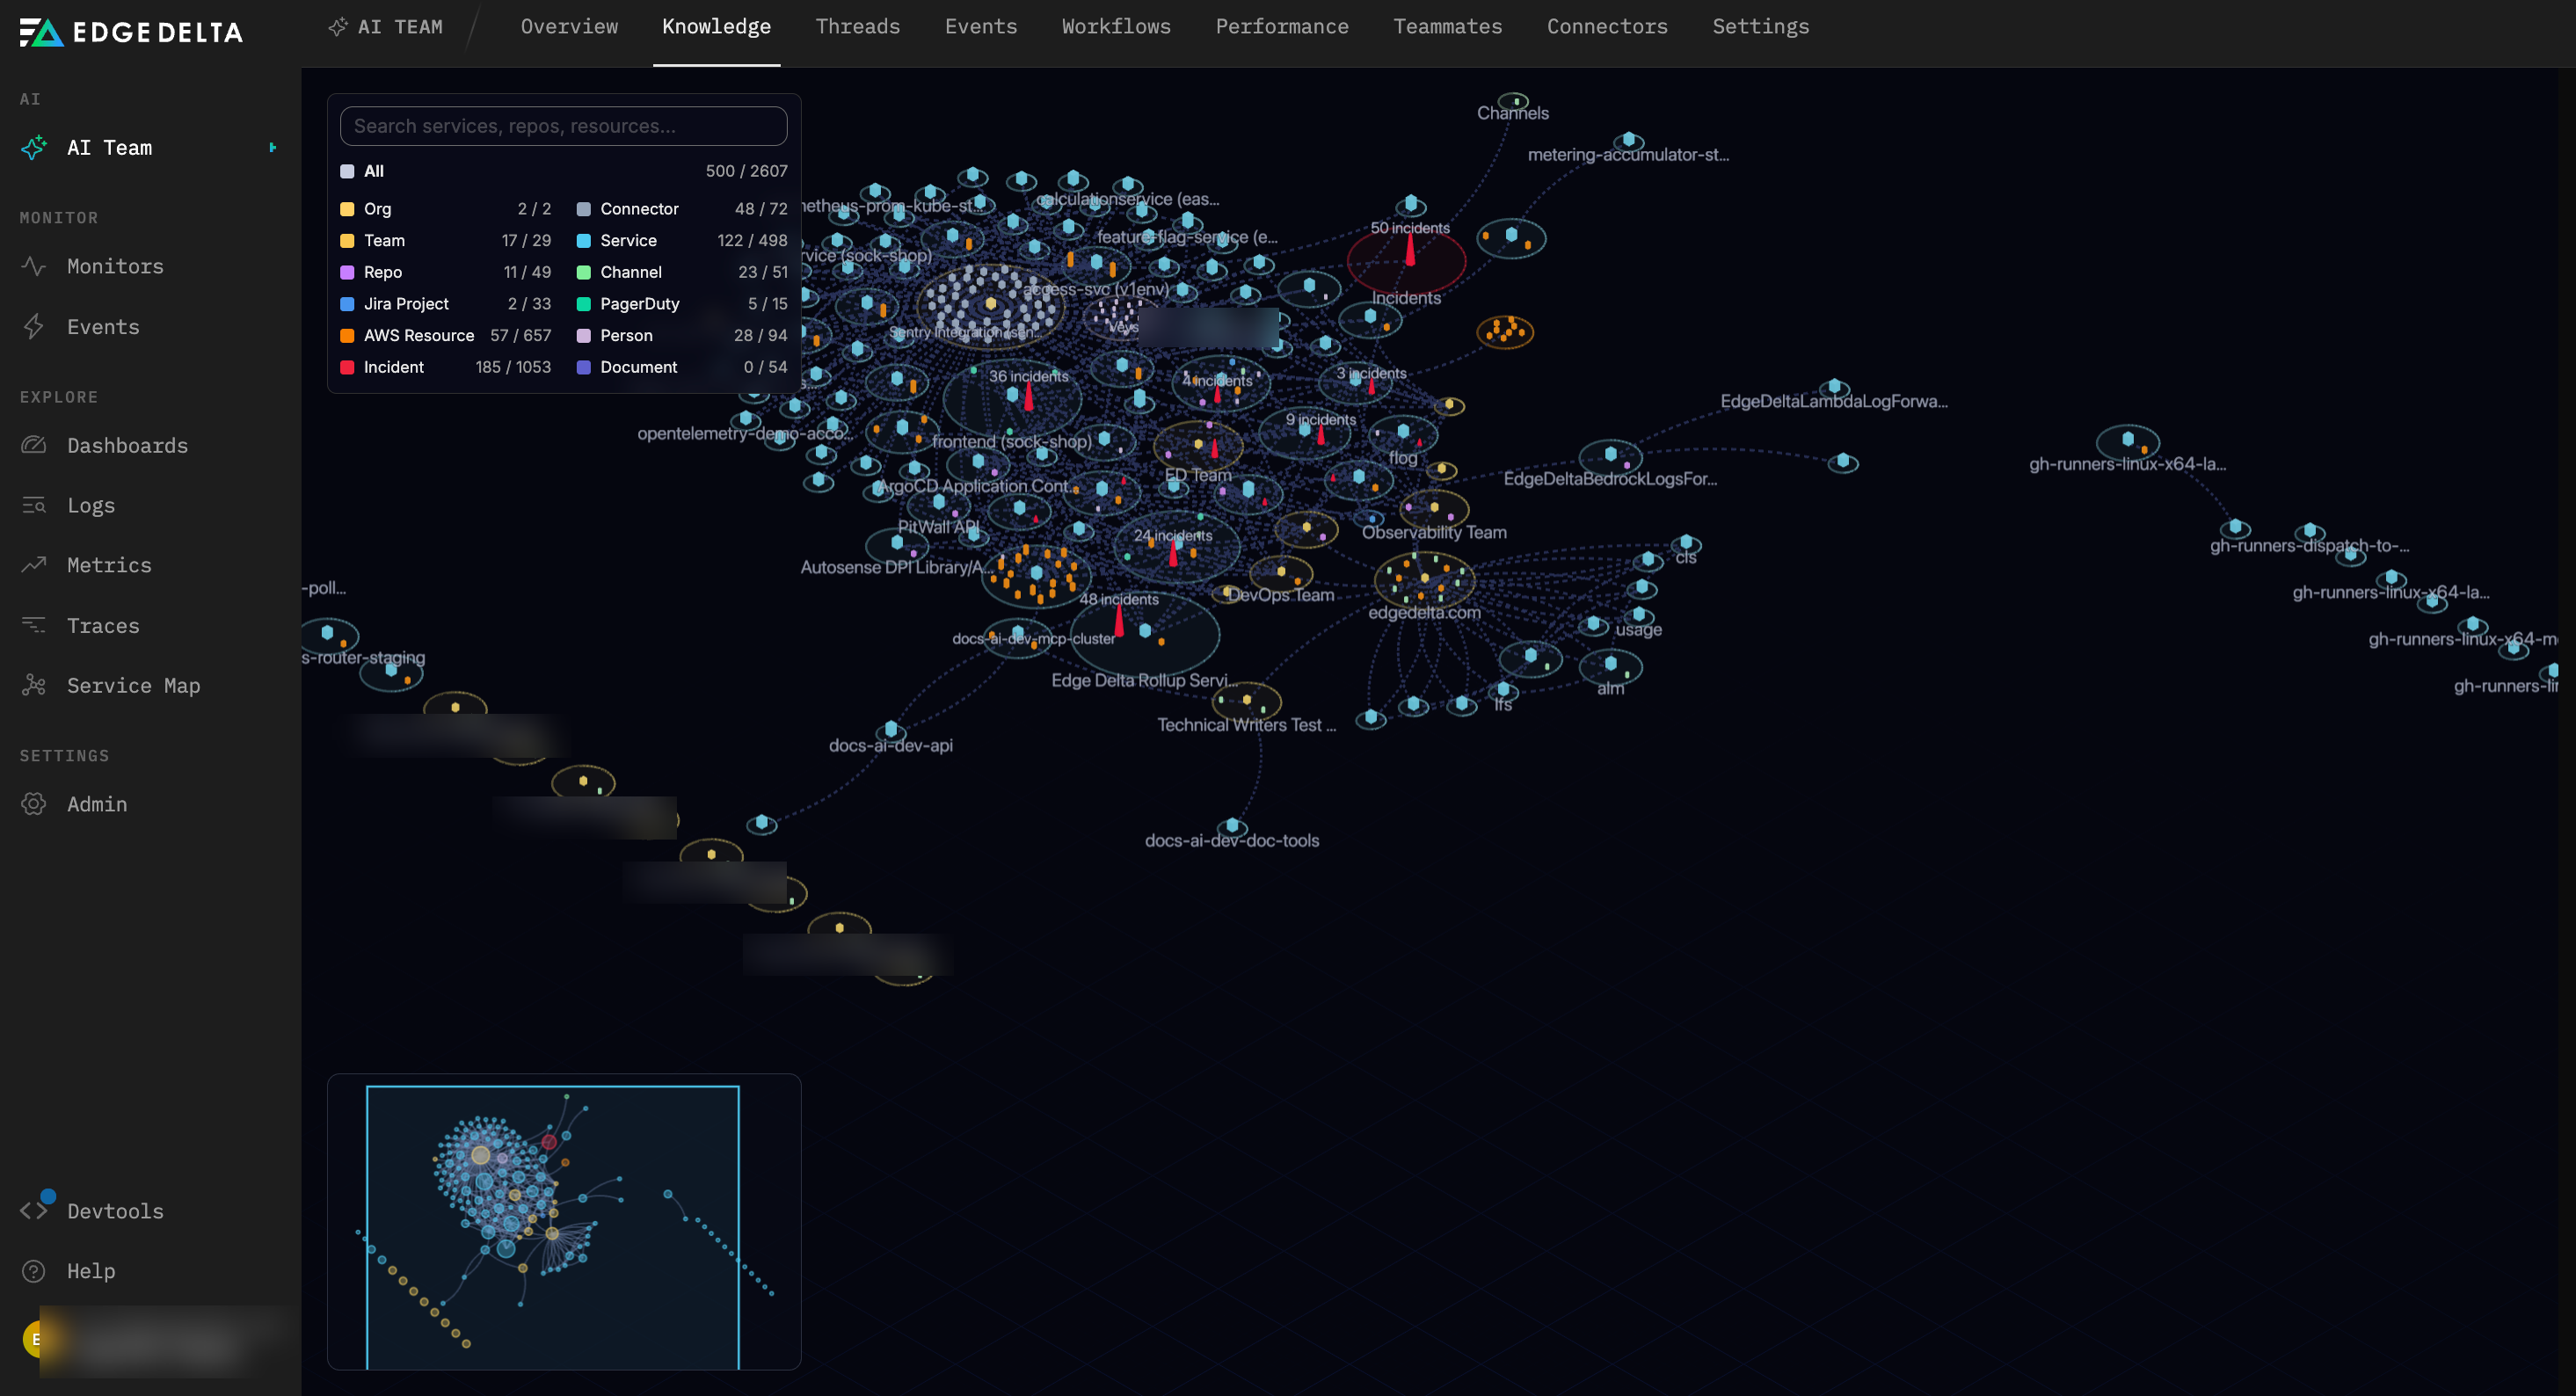Go to Dashboards in sidebar

click(127, 445)
